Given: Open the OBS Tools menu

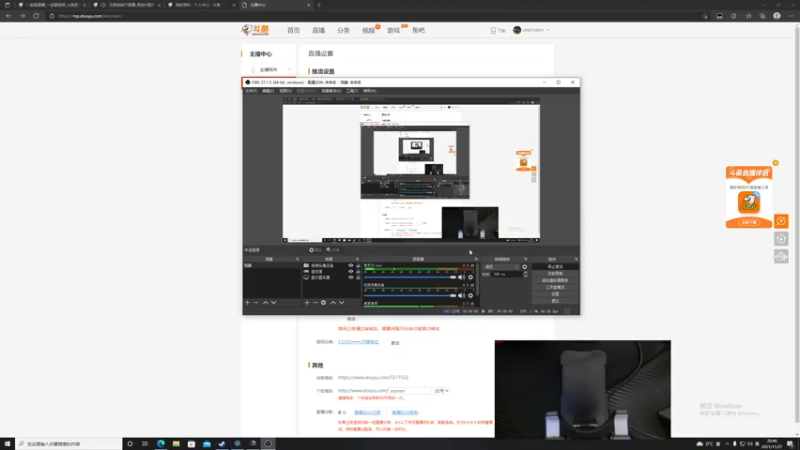Looking at the screenshot, I should (352, 91).
